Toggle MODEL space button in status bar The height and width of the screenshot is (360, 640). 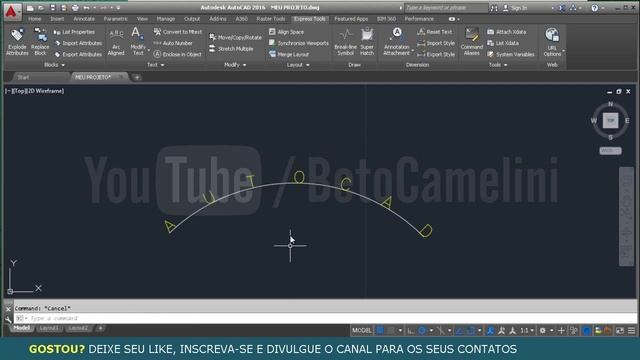click(x=362, y=331)
